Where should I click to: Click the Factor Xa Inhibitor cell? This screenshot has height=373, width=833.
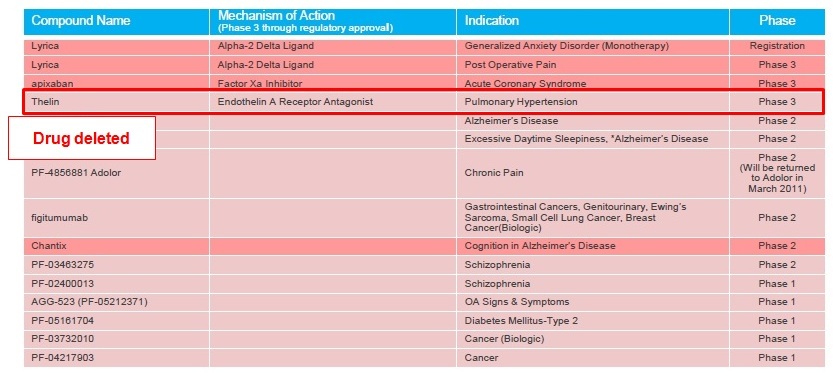click(333, 83)
